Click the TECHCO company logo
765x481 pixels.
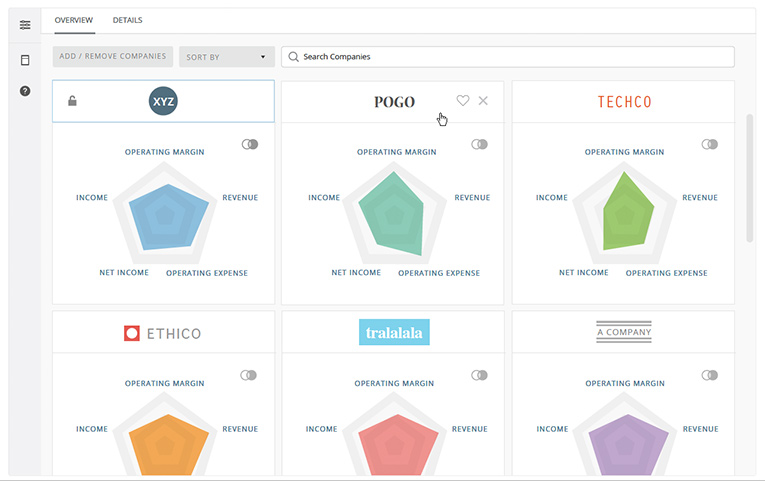click(624, 101)
